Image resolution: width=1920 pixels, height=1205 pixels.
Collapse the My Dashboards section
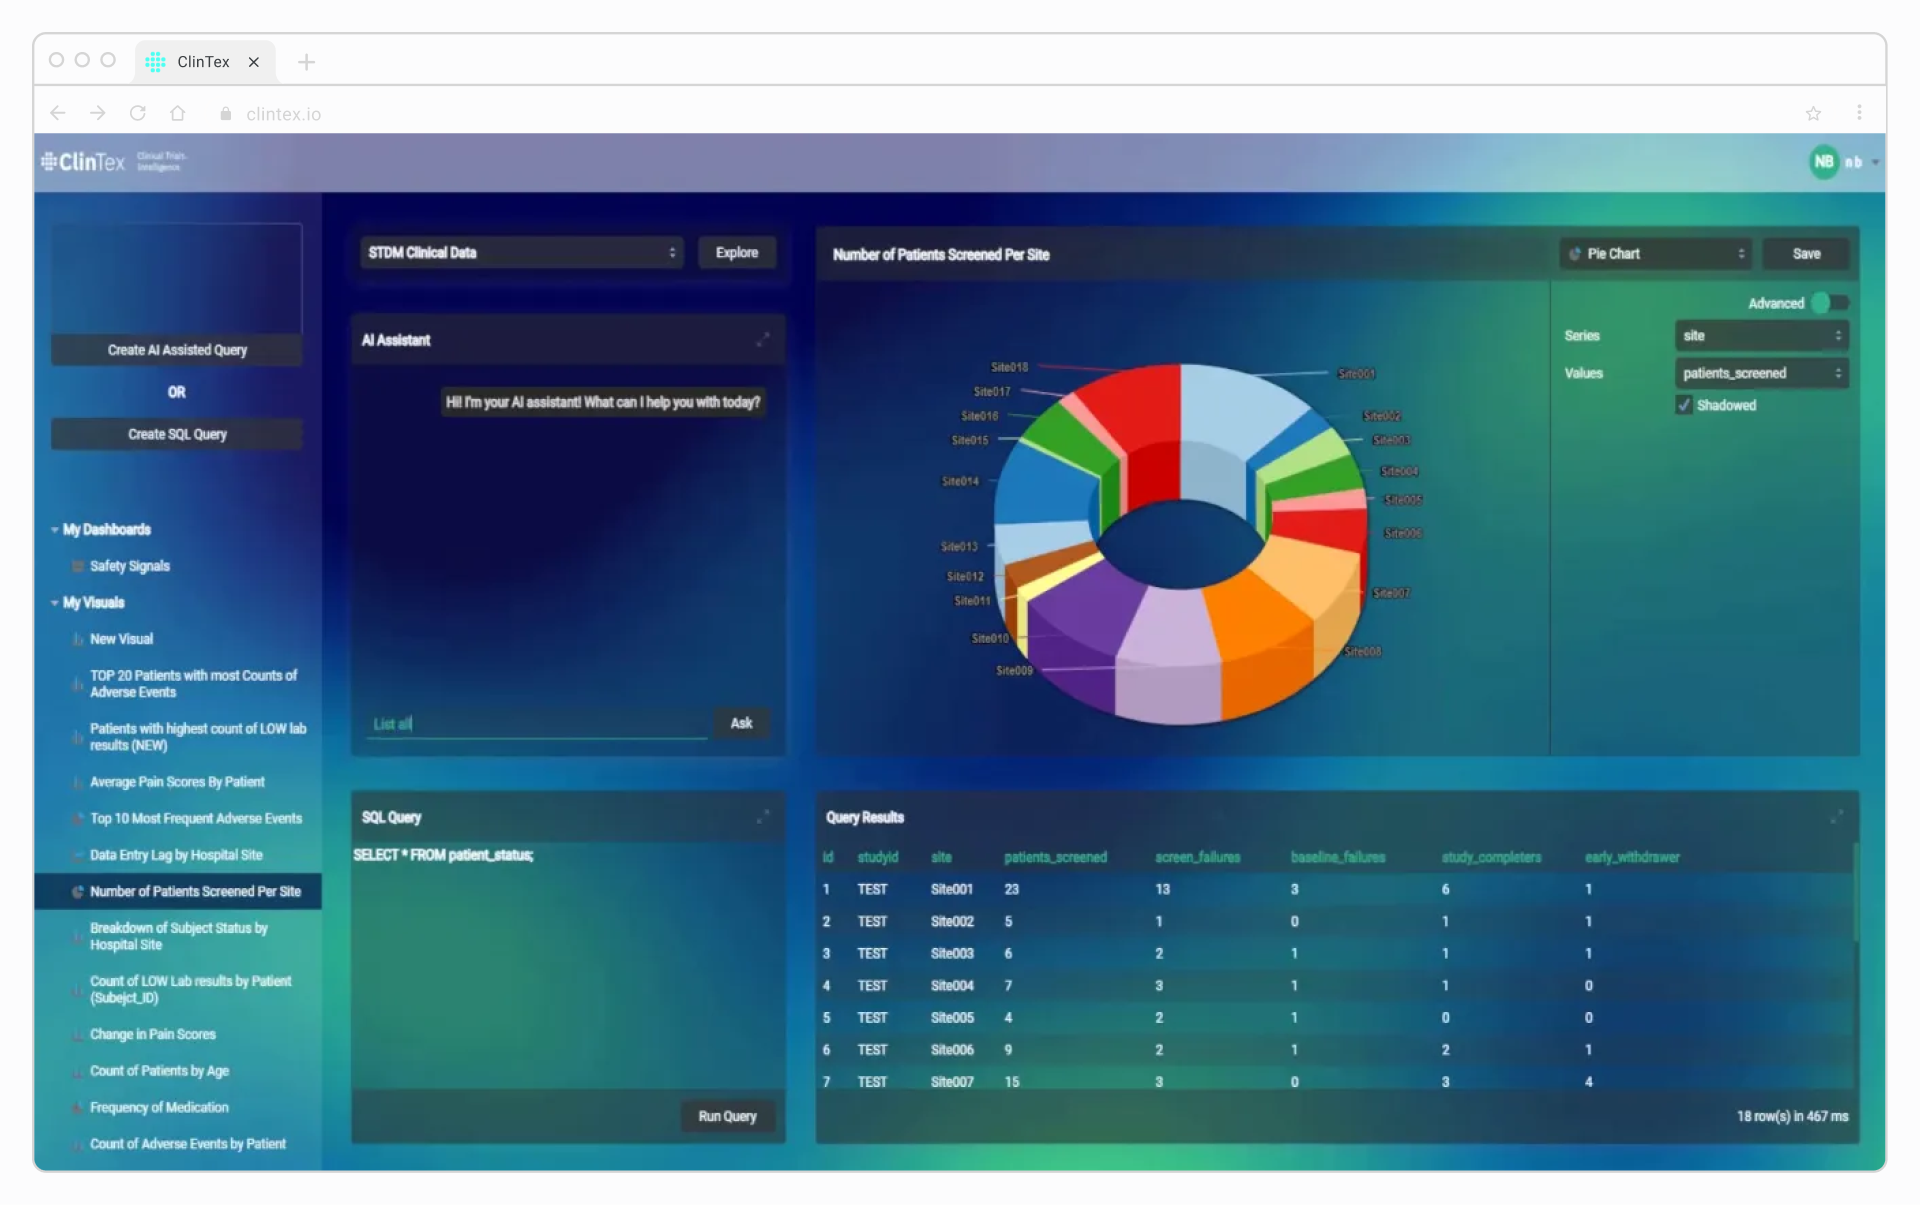coord(55,529)
